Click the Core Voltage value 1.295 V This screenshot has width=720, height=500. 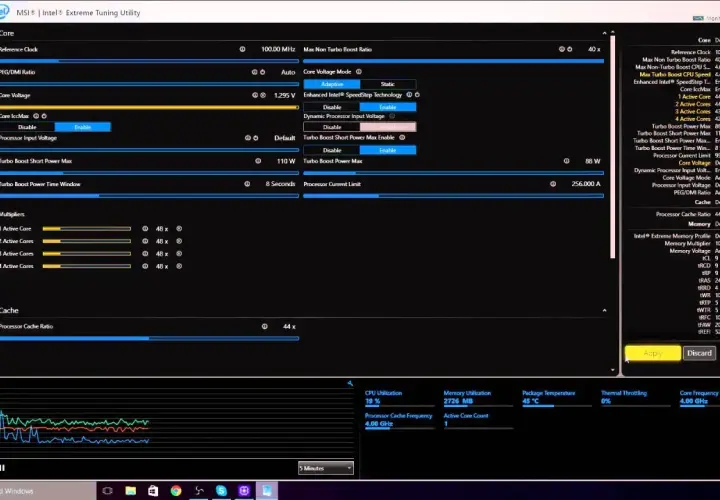pos(284,96)
